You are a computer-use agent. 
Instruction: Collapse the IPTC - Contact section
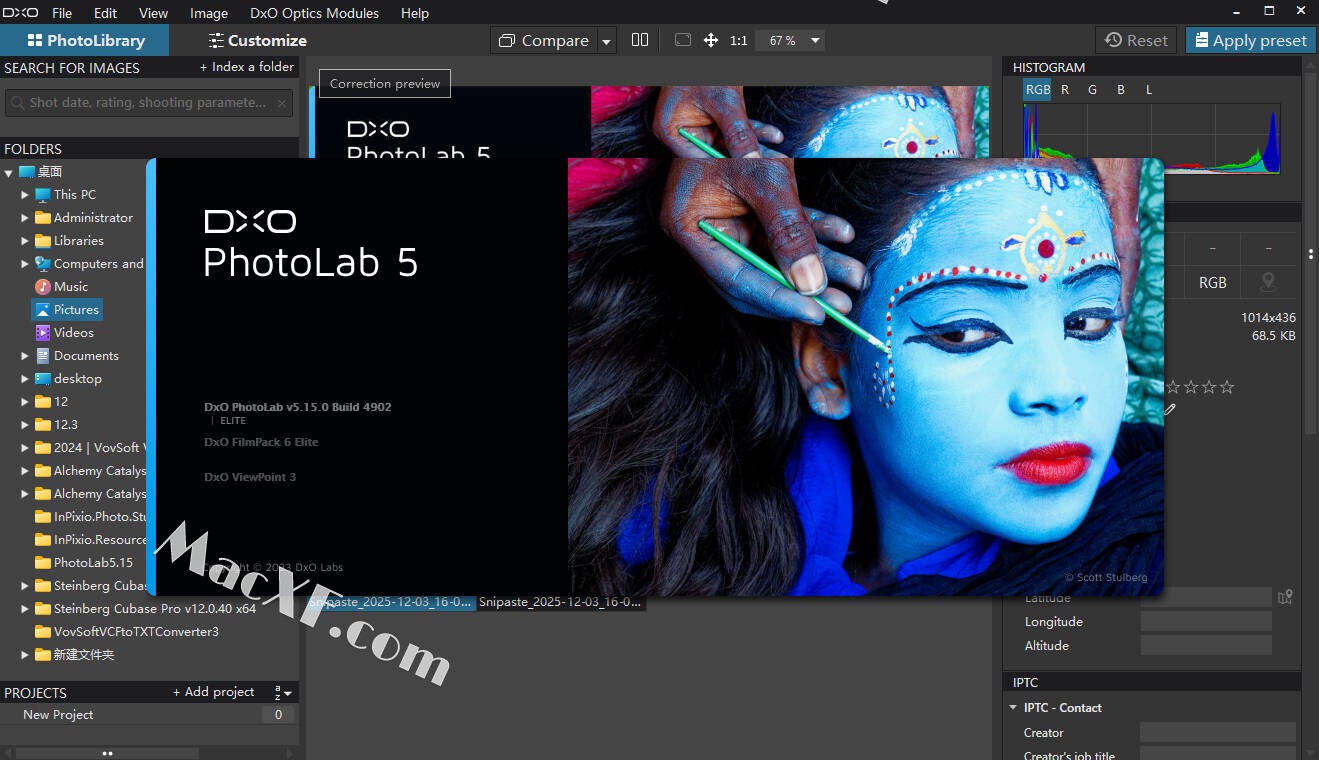[x=1012, y=708]
